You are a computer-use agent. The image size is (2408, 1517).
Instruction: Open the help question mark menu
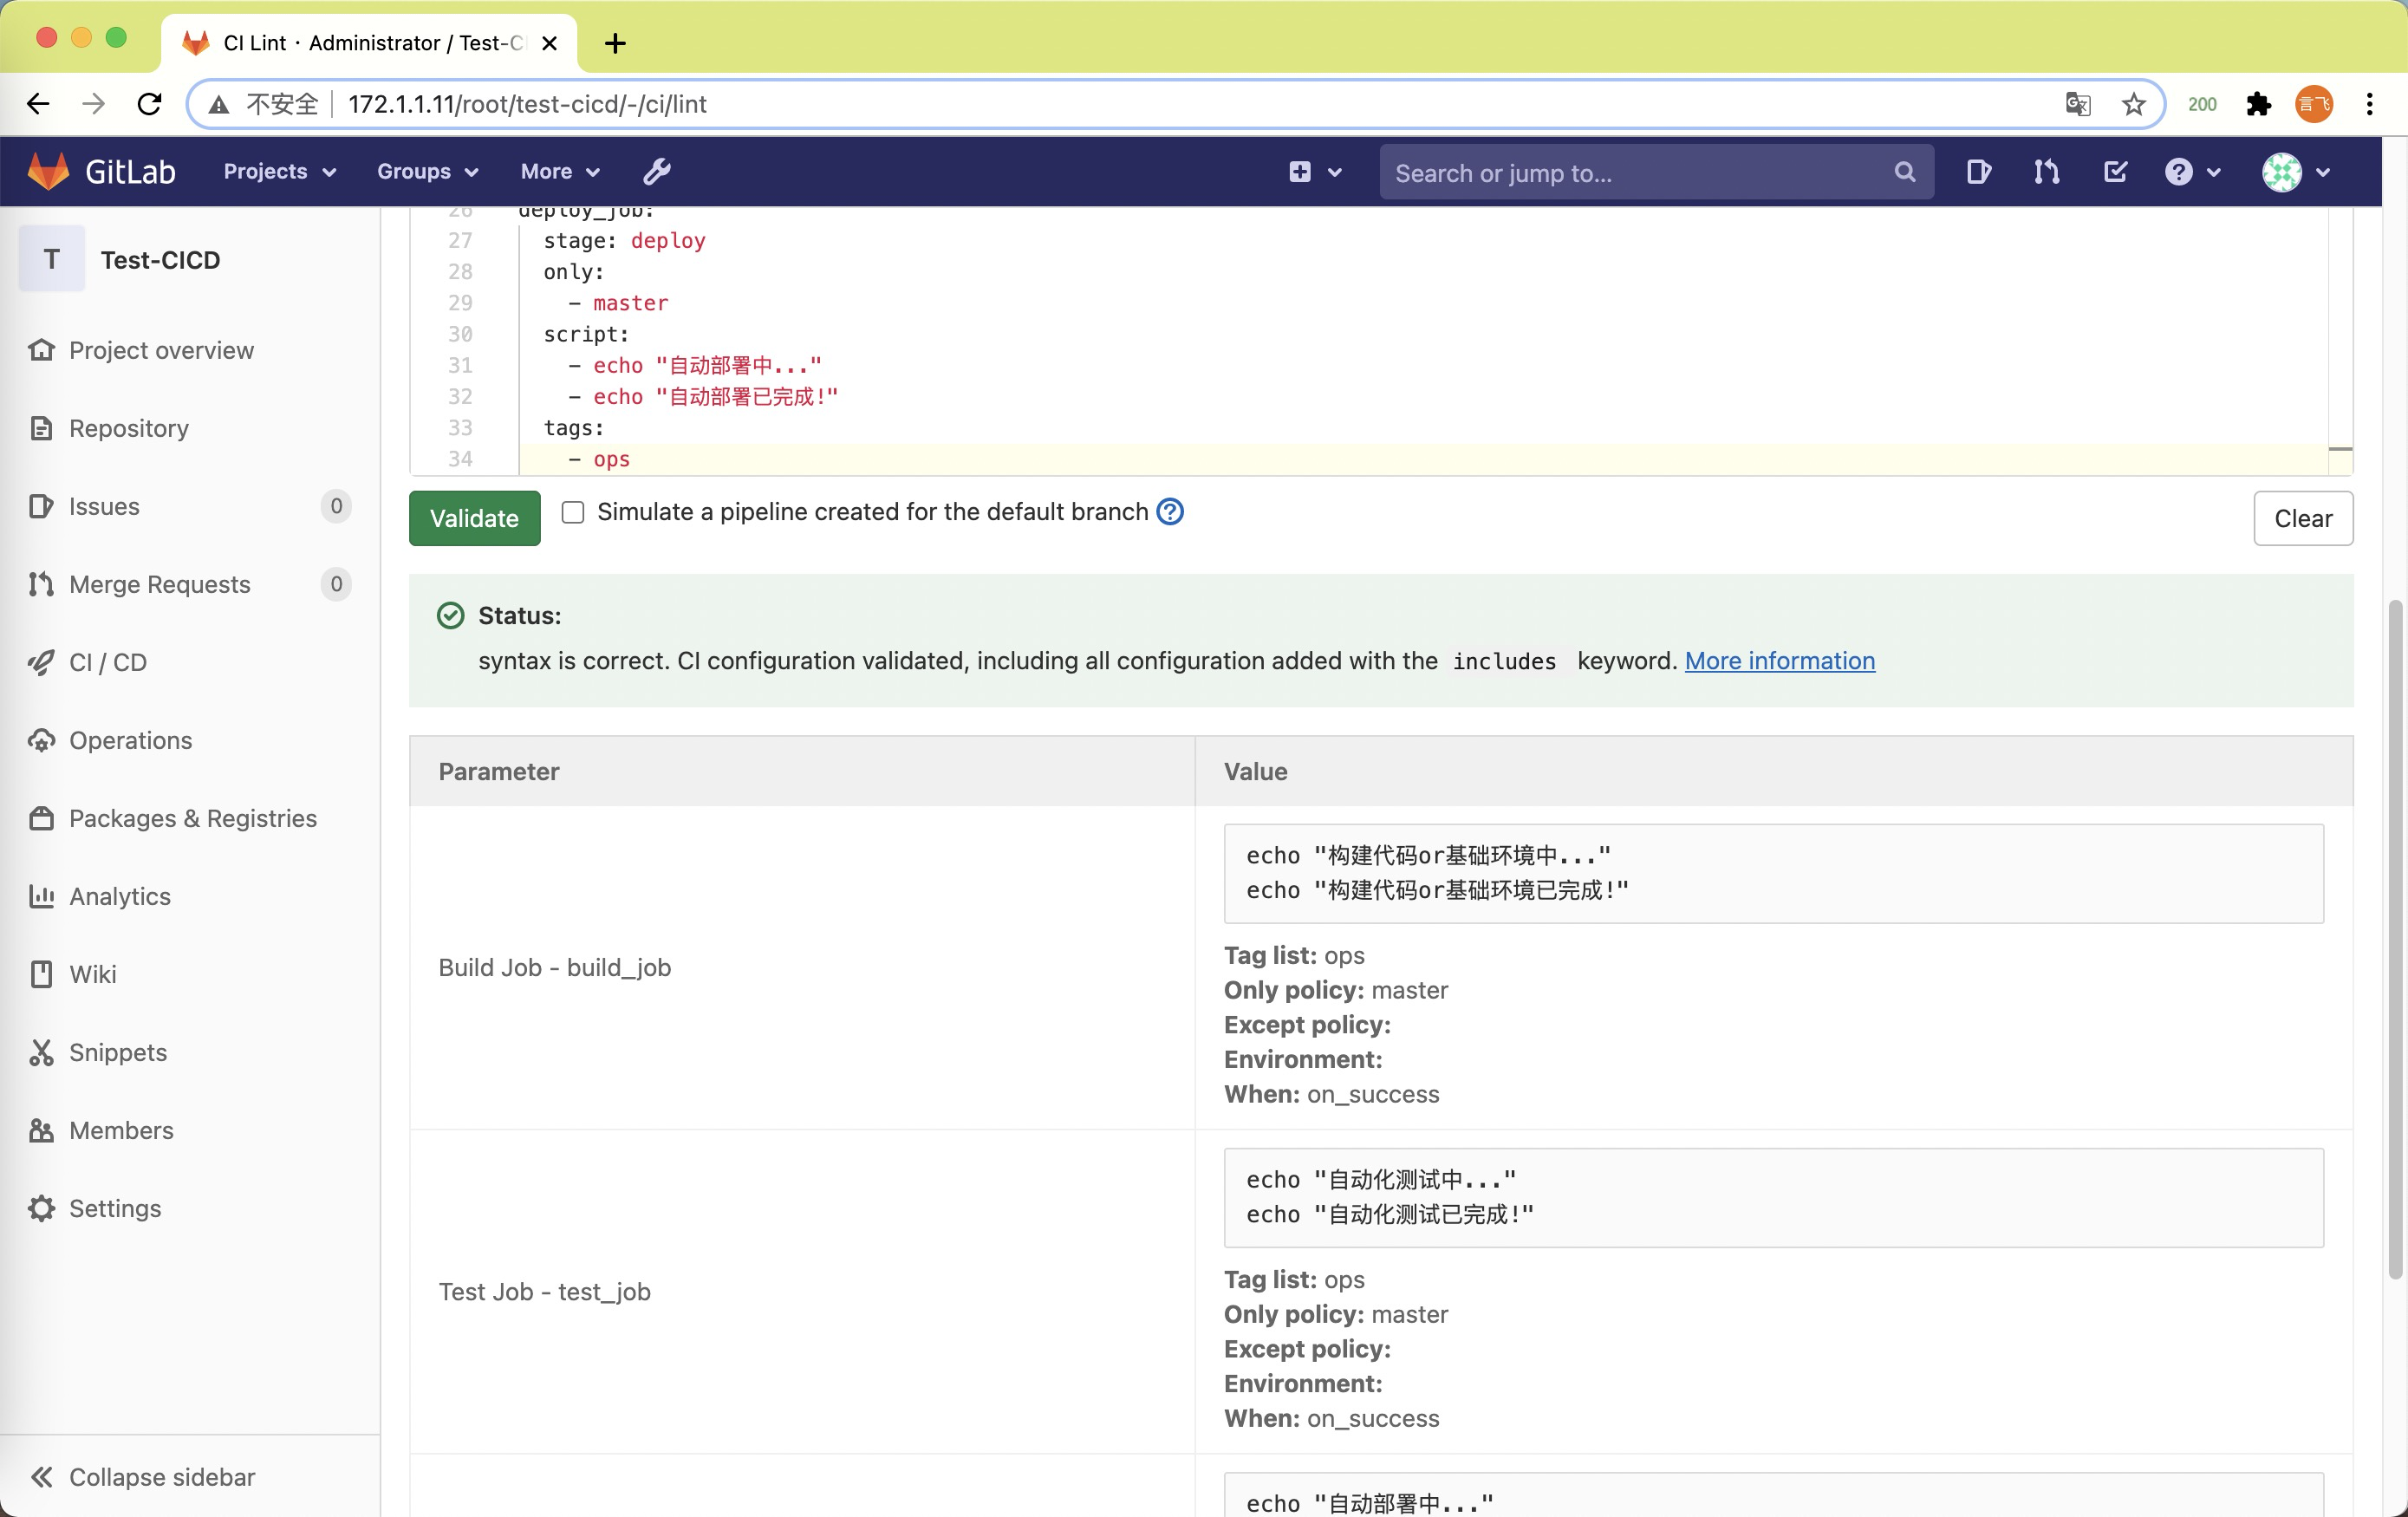point(2192,172)
